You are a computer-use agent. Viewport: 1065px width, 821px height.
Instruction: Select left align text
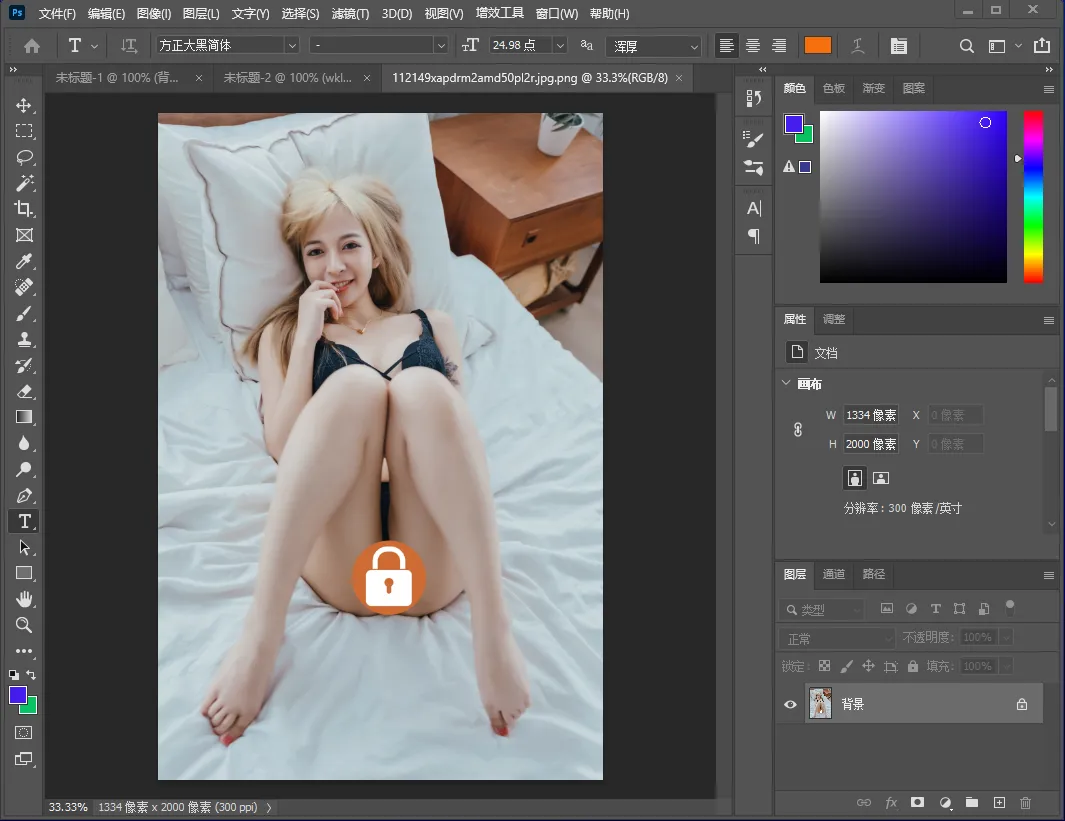pyautogui.click(x=727, y=45)
